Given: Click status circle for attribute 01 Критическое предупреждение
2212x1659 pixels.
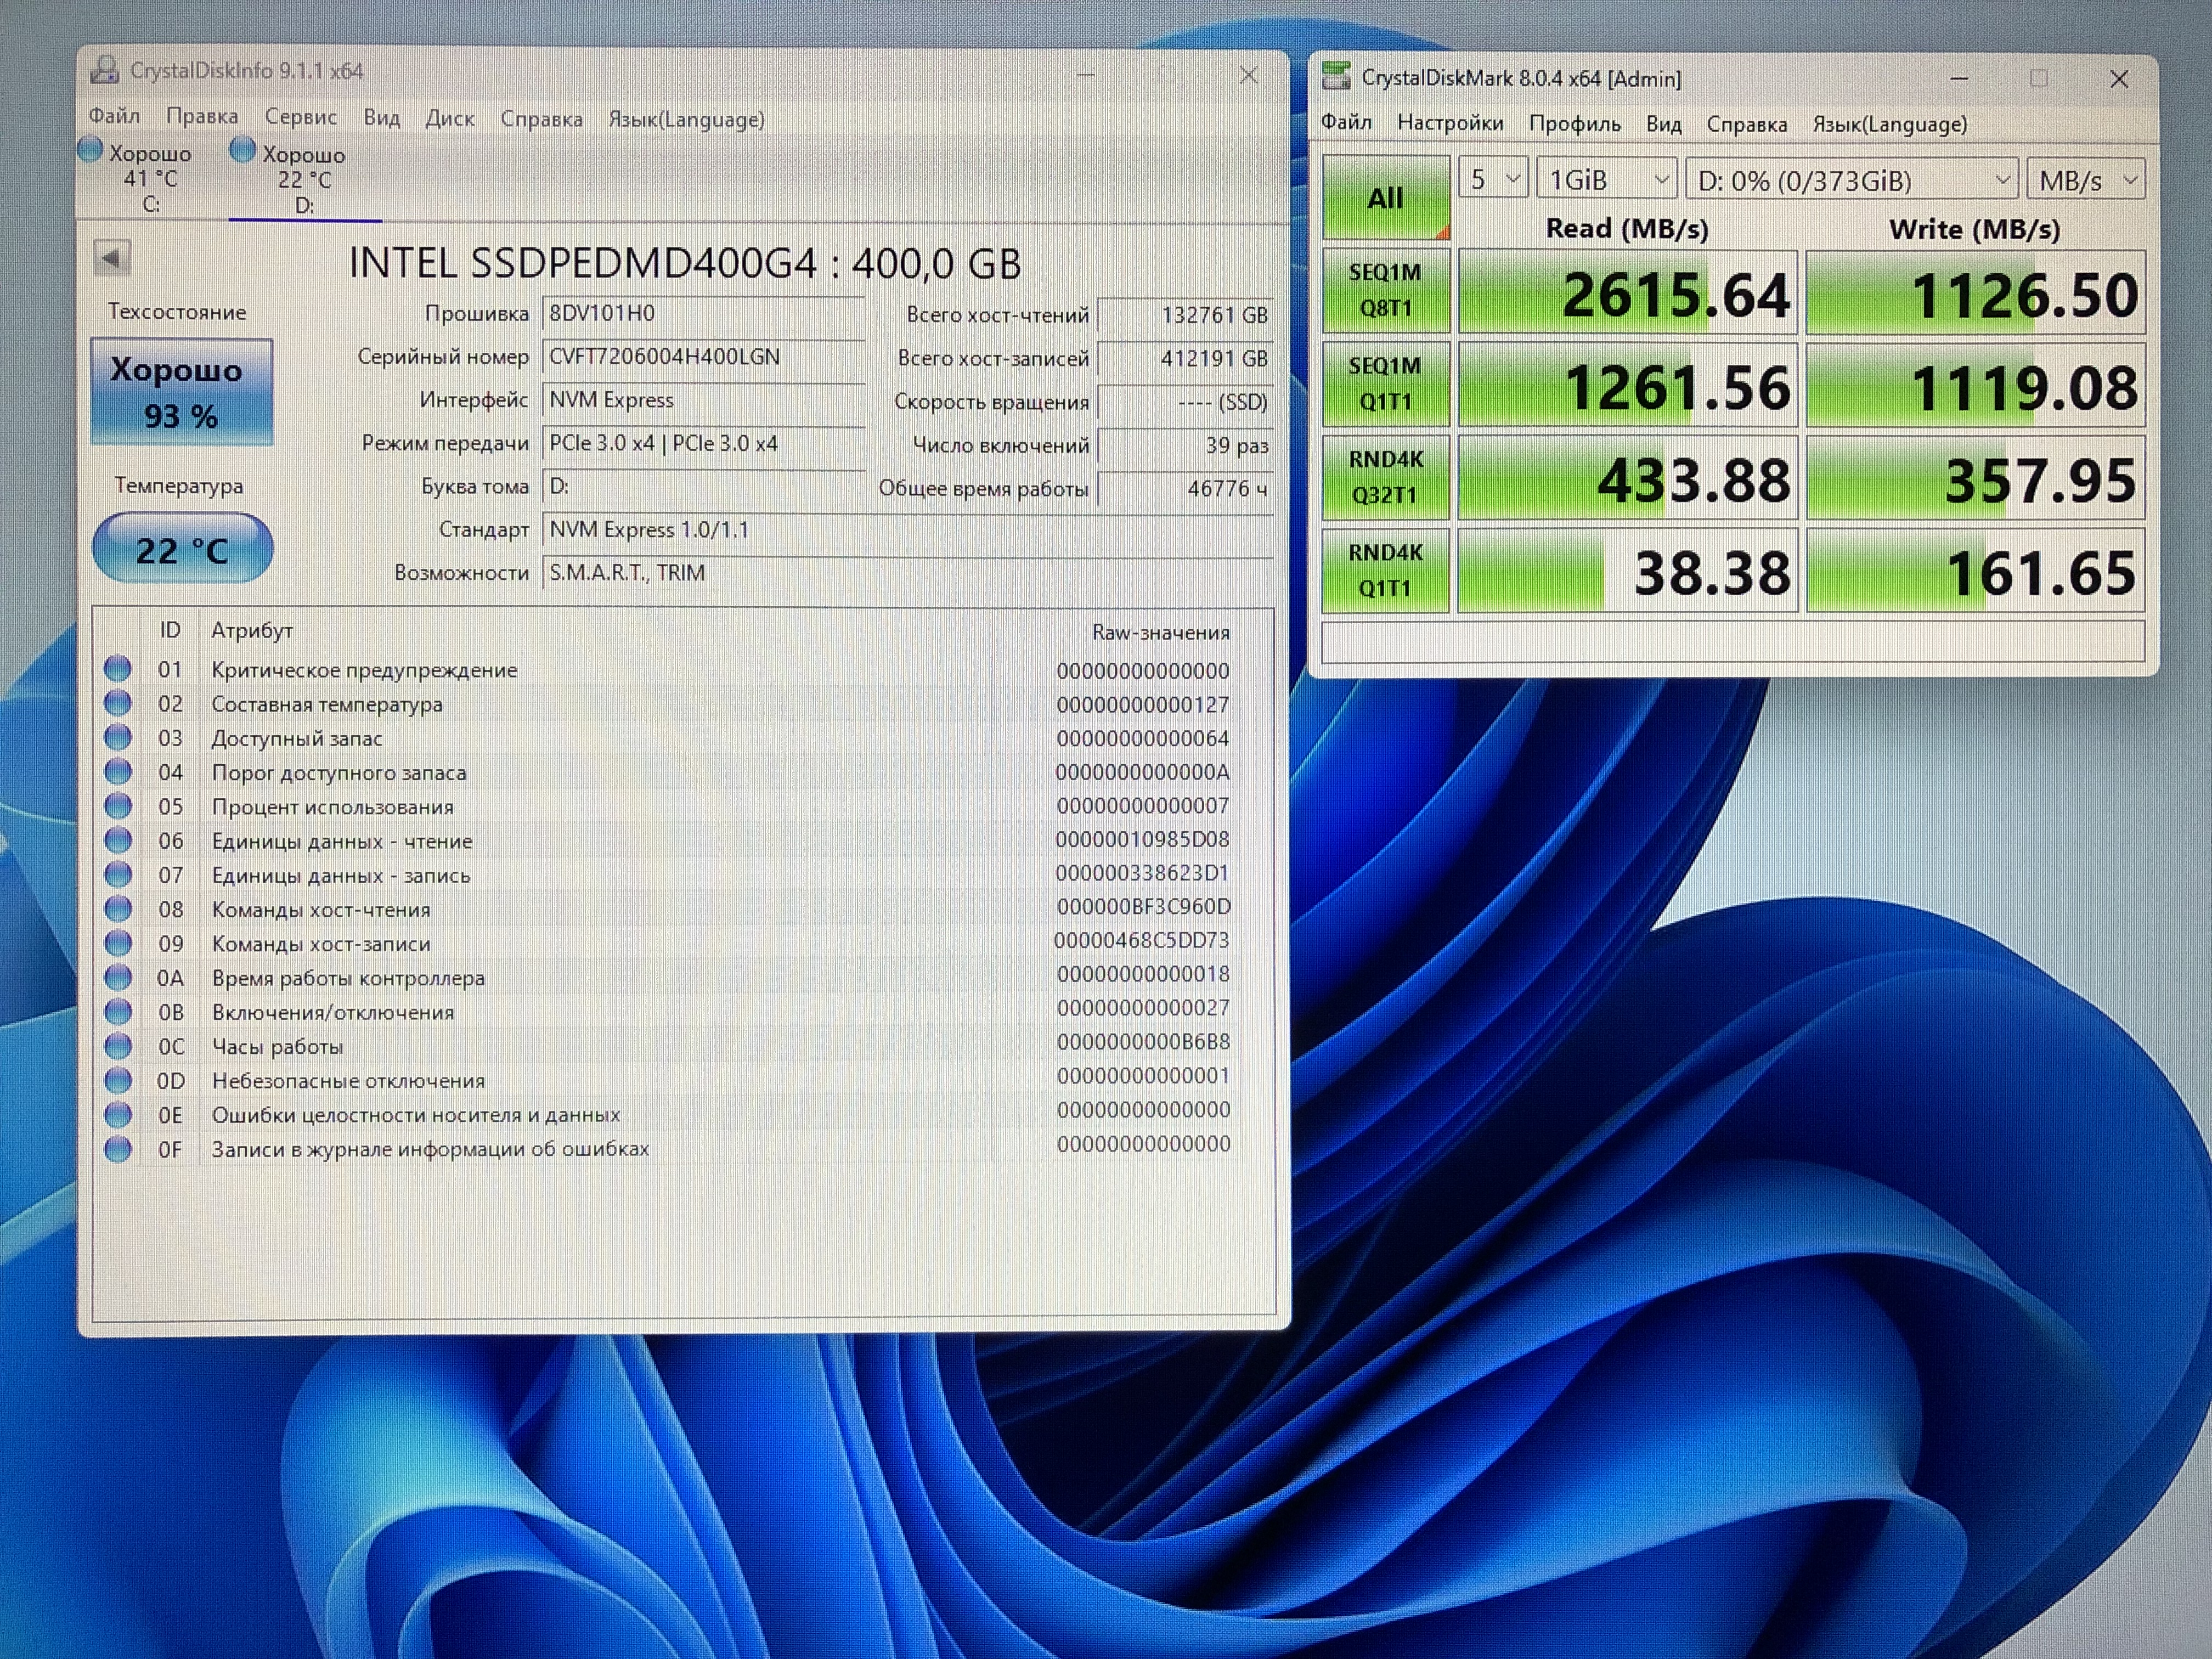Looking at the screenshot, I should pos(118,668).
